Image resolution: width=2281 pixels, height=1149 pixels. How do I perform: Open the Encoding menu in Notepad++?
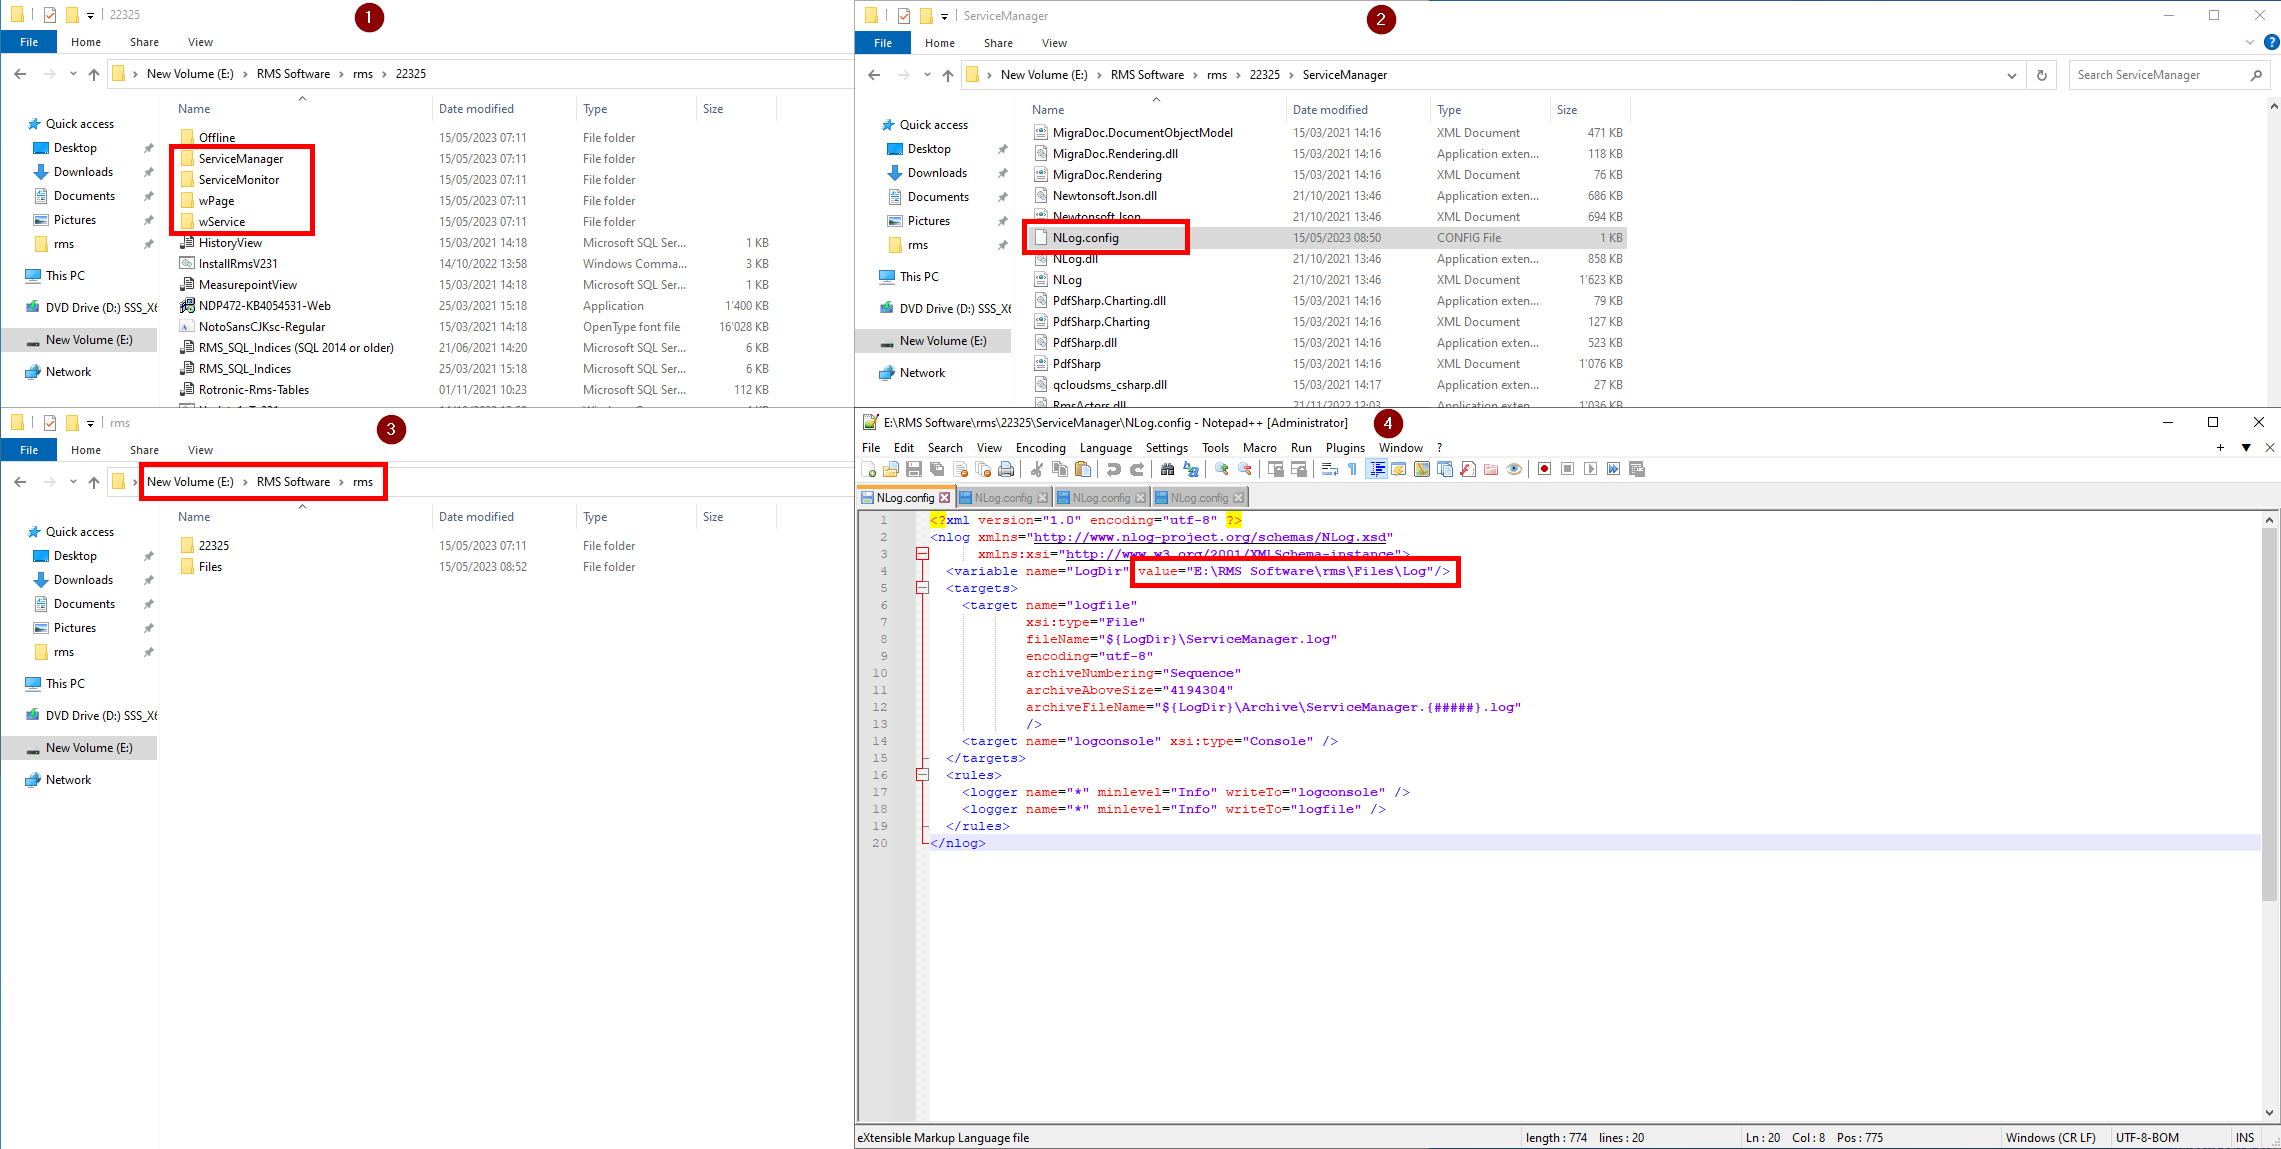tap(1040, 448)
